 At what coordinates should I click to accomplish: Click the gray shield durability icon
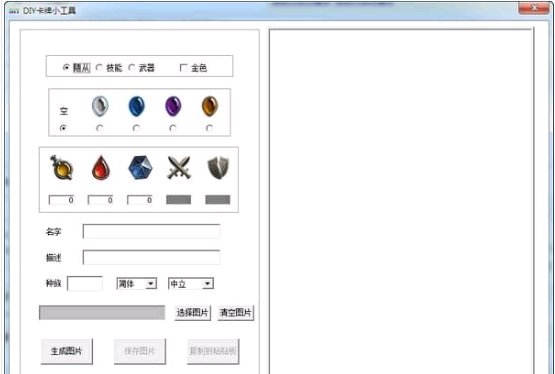click(x=218, y=168)
